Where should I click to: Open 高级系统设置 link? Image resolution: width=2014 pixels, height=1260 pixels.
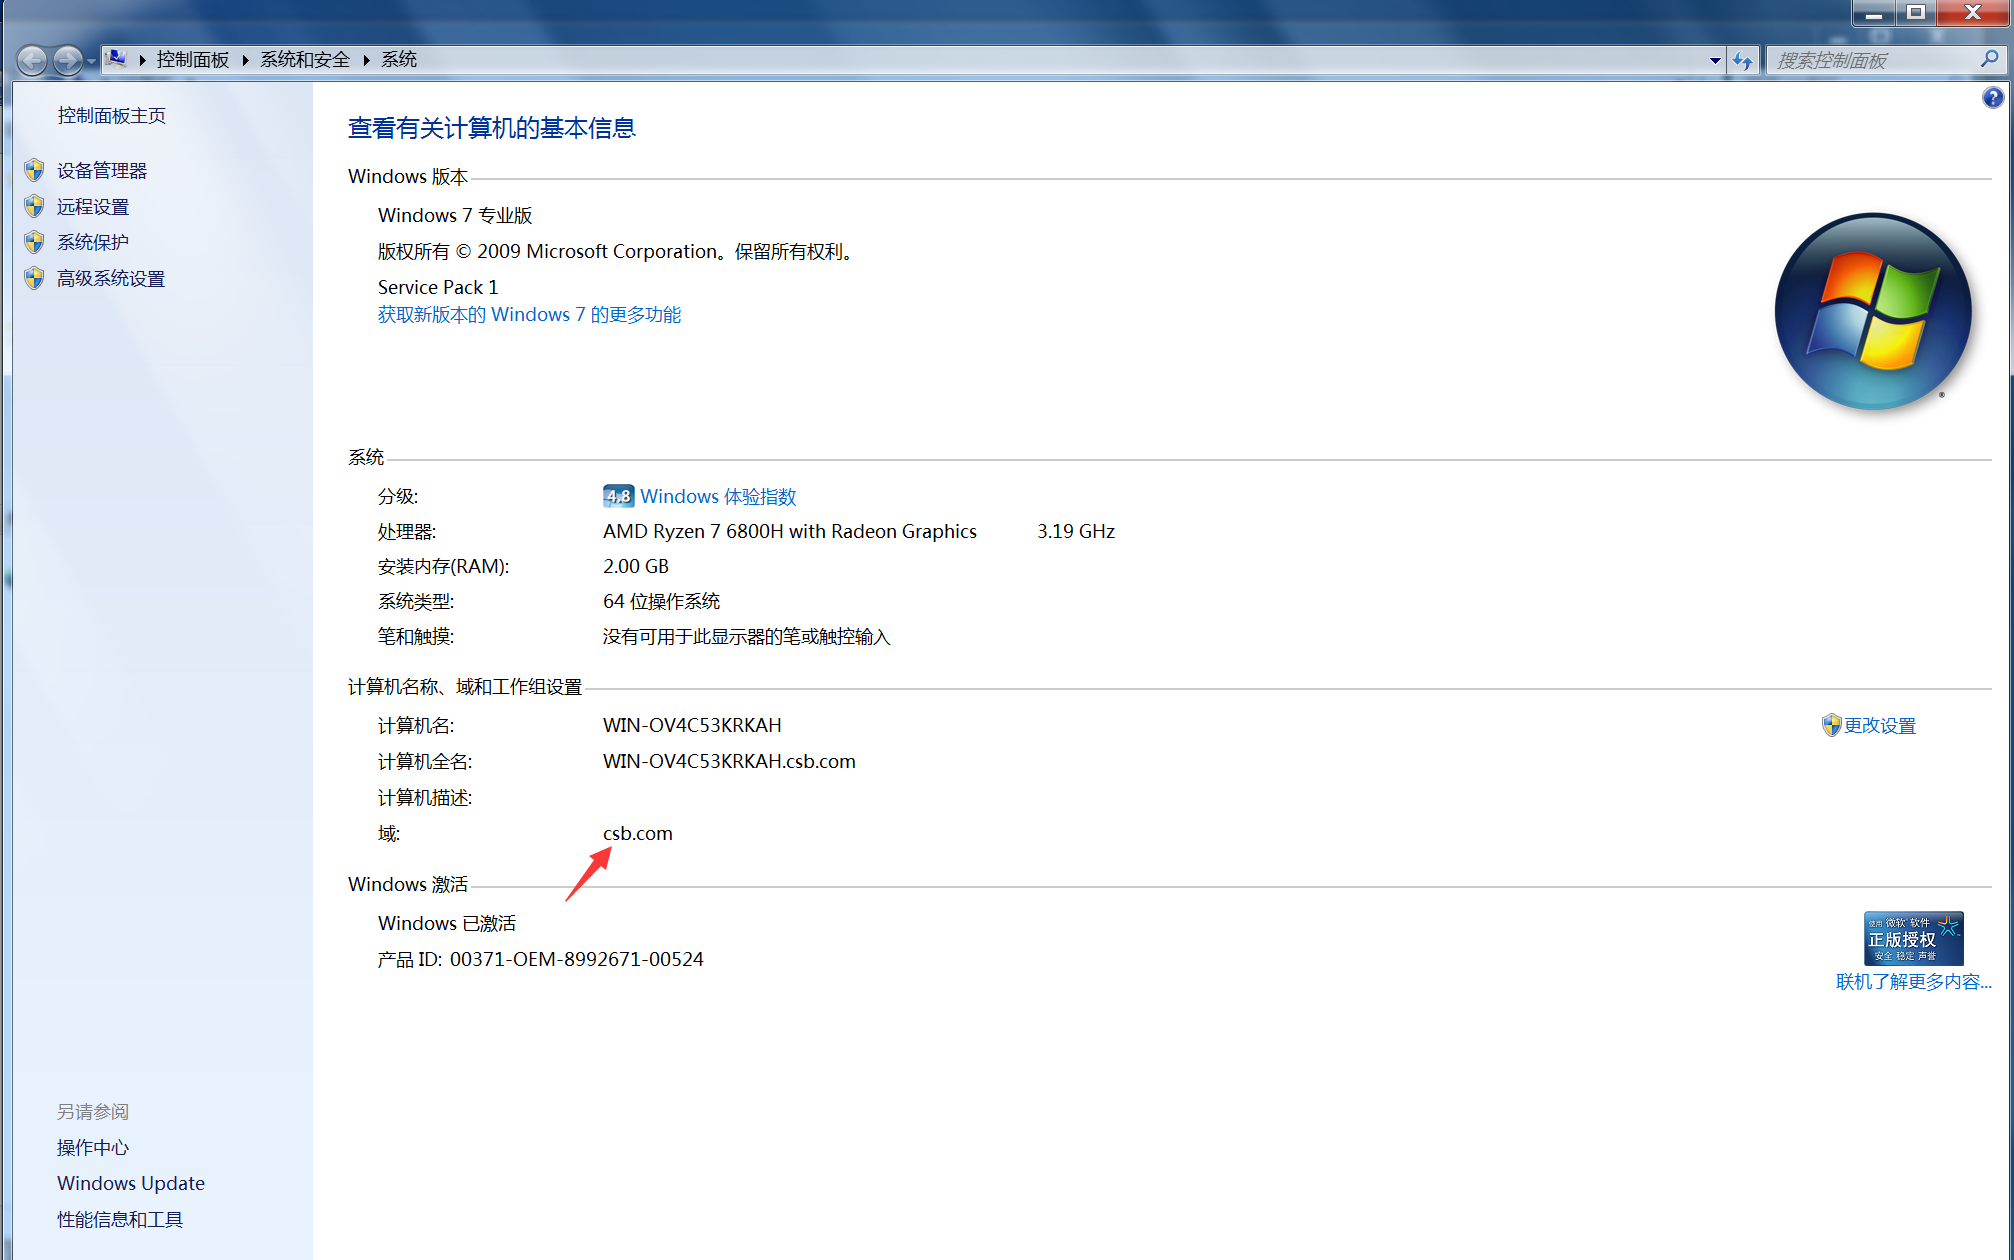111,279
